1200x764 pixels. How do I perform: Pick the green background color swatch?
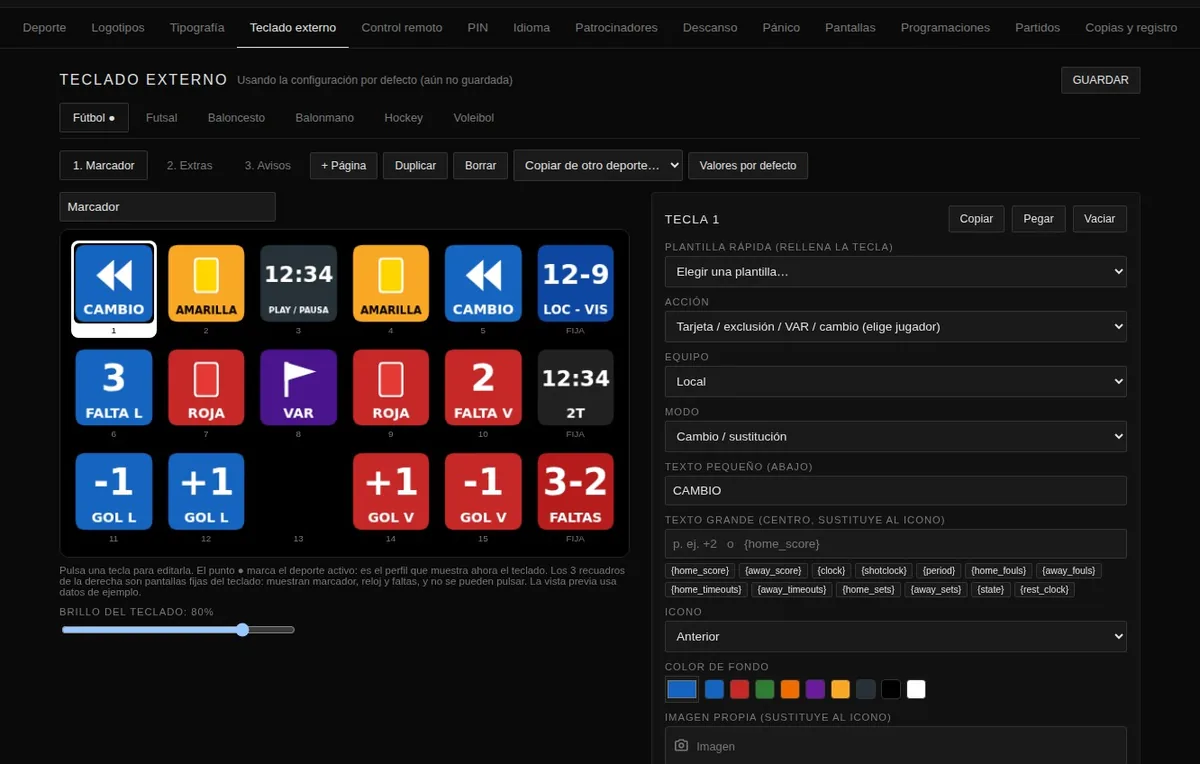click(x=765, y=689)
